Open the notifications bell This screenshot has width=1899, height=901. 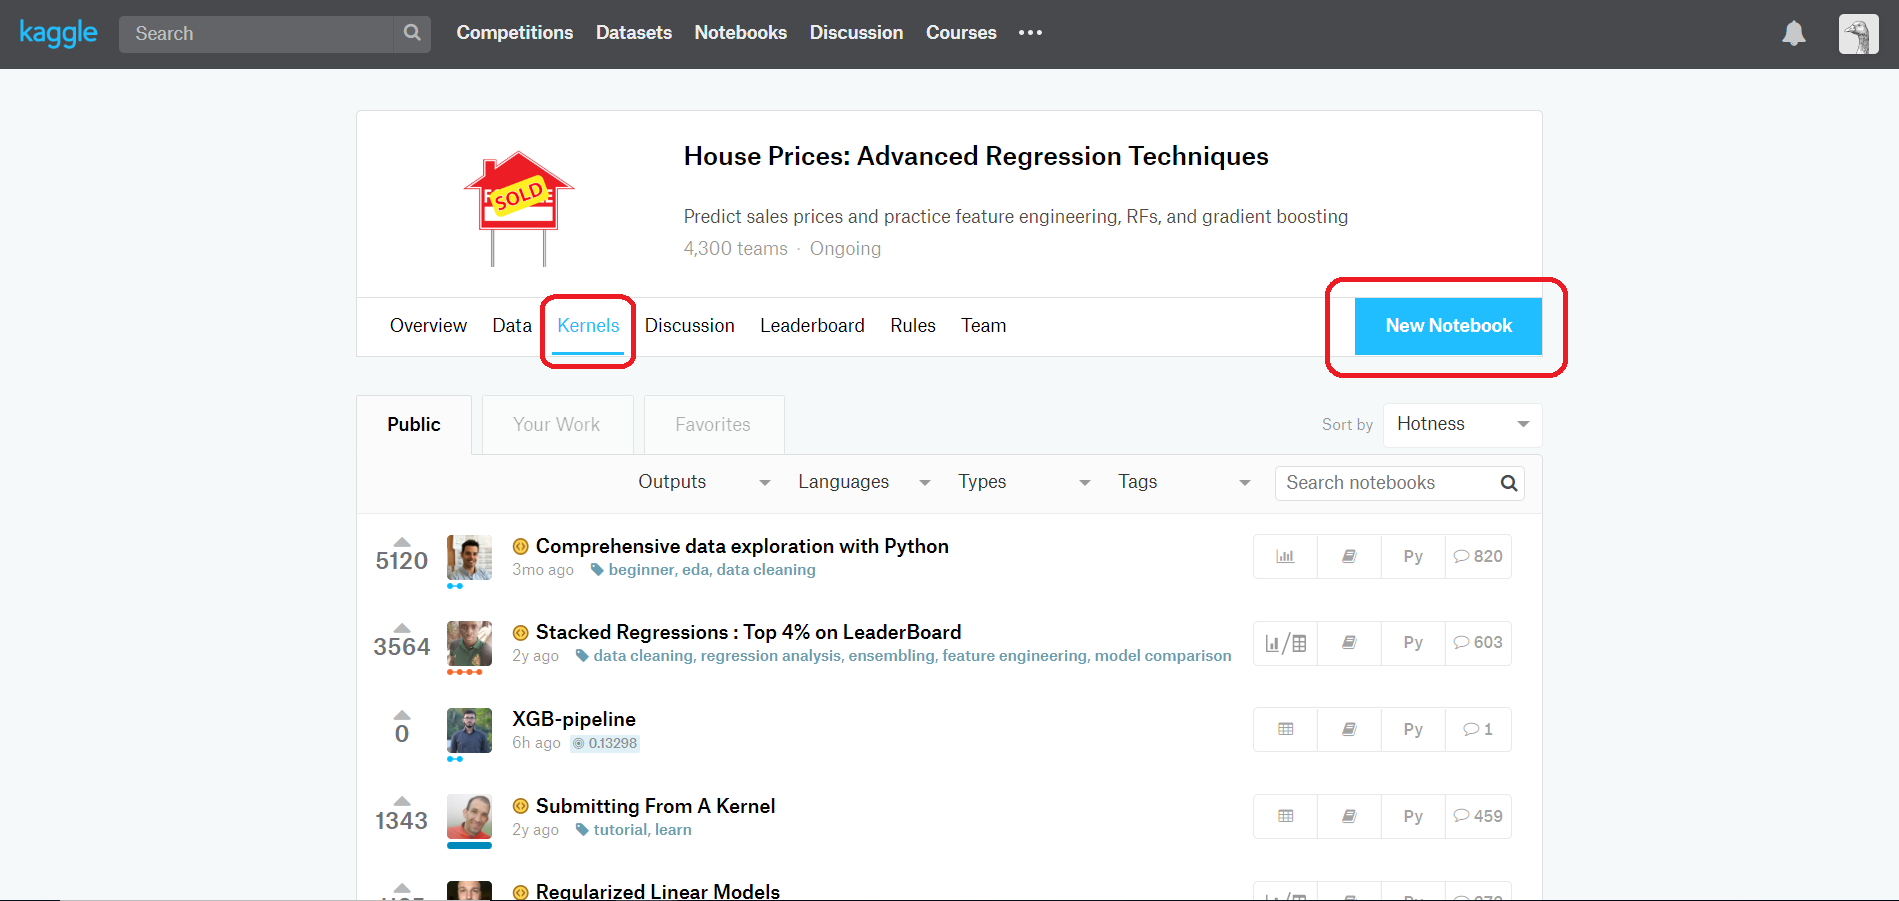click(1793, 32)
